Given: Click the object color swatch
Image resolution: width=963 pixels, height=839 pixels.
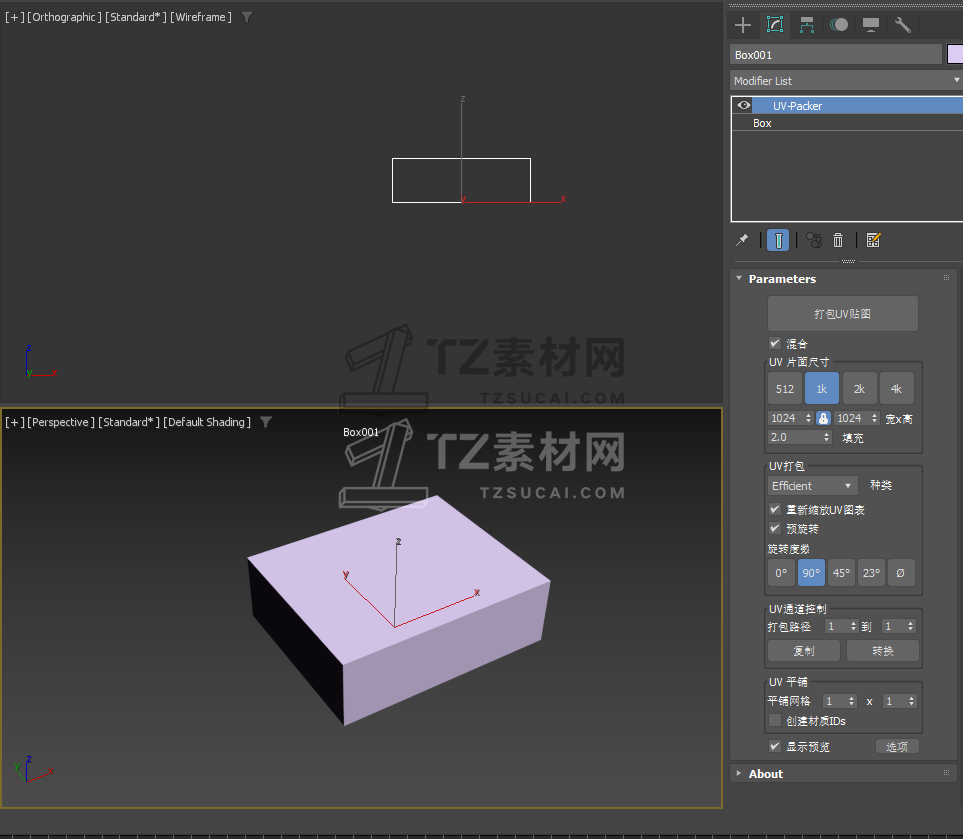Looking at the screenshot, I should [954, 54].
